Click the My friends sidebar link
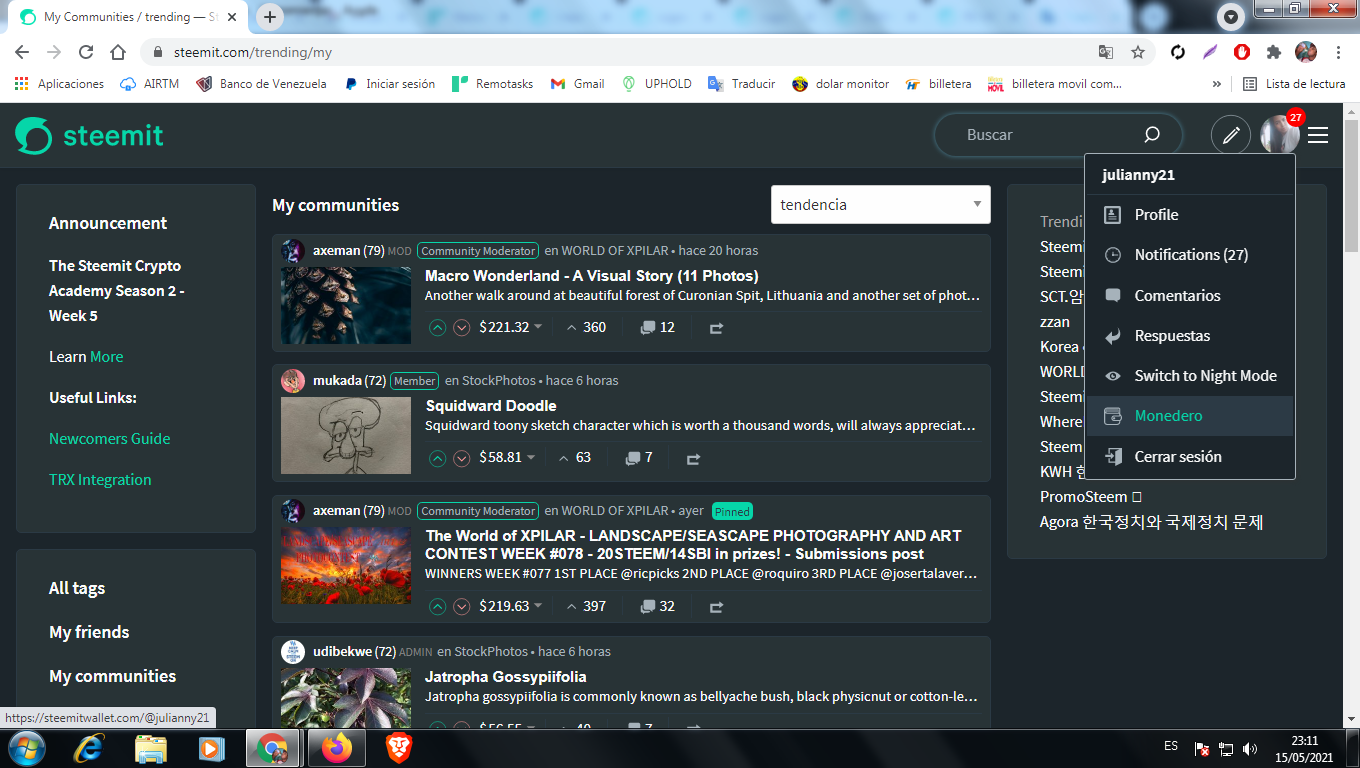 89,632
